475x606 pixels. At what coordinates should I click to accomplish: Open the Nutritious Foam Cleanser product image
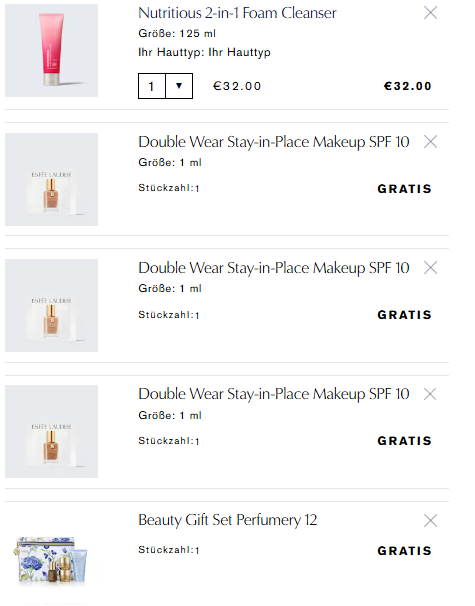[x=51, y=50]
